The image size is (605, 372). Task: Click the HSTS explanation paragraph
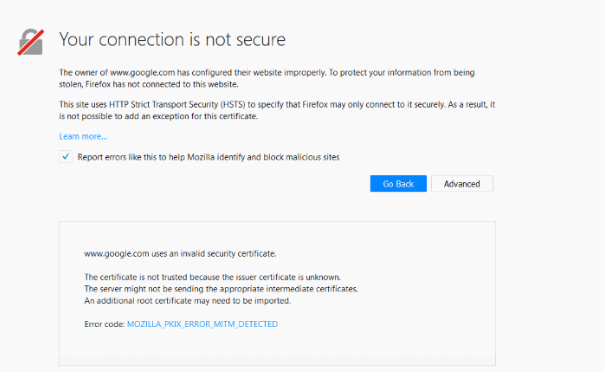[277, 110]
